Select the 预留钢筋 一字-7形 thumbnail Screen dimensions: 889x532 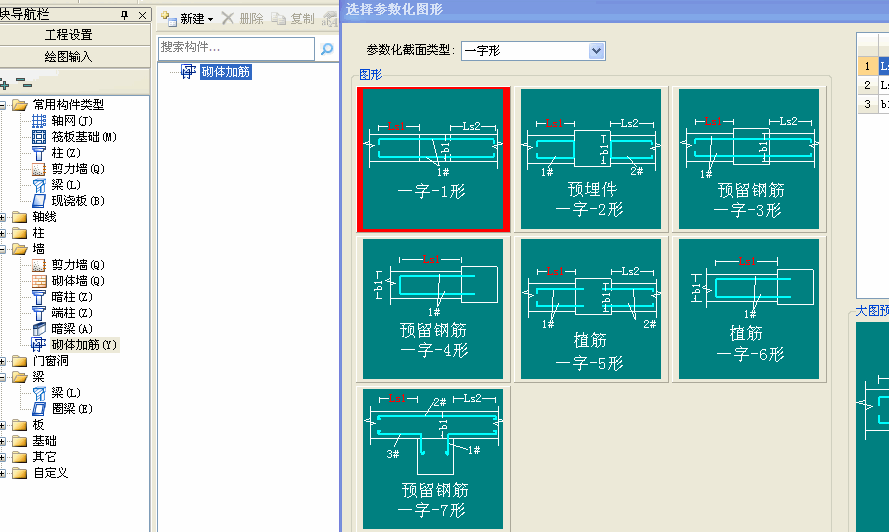point(433,459)
